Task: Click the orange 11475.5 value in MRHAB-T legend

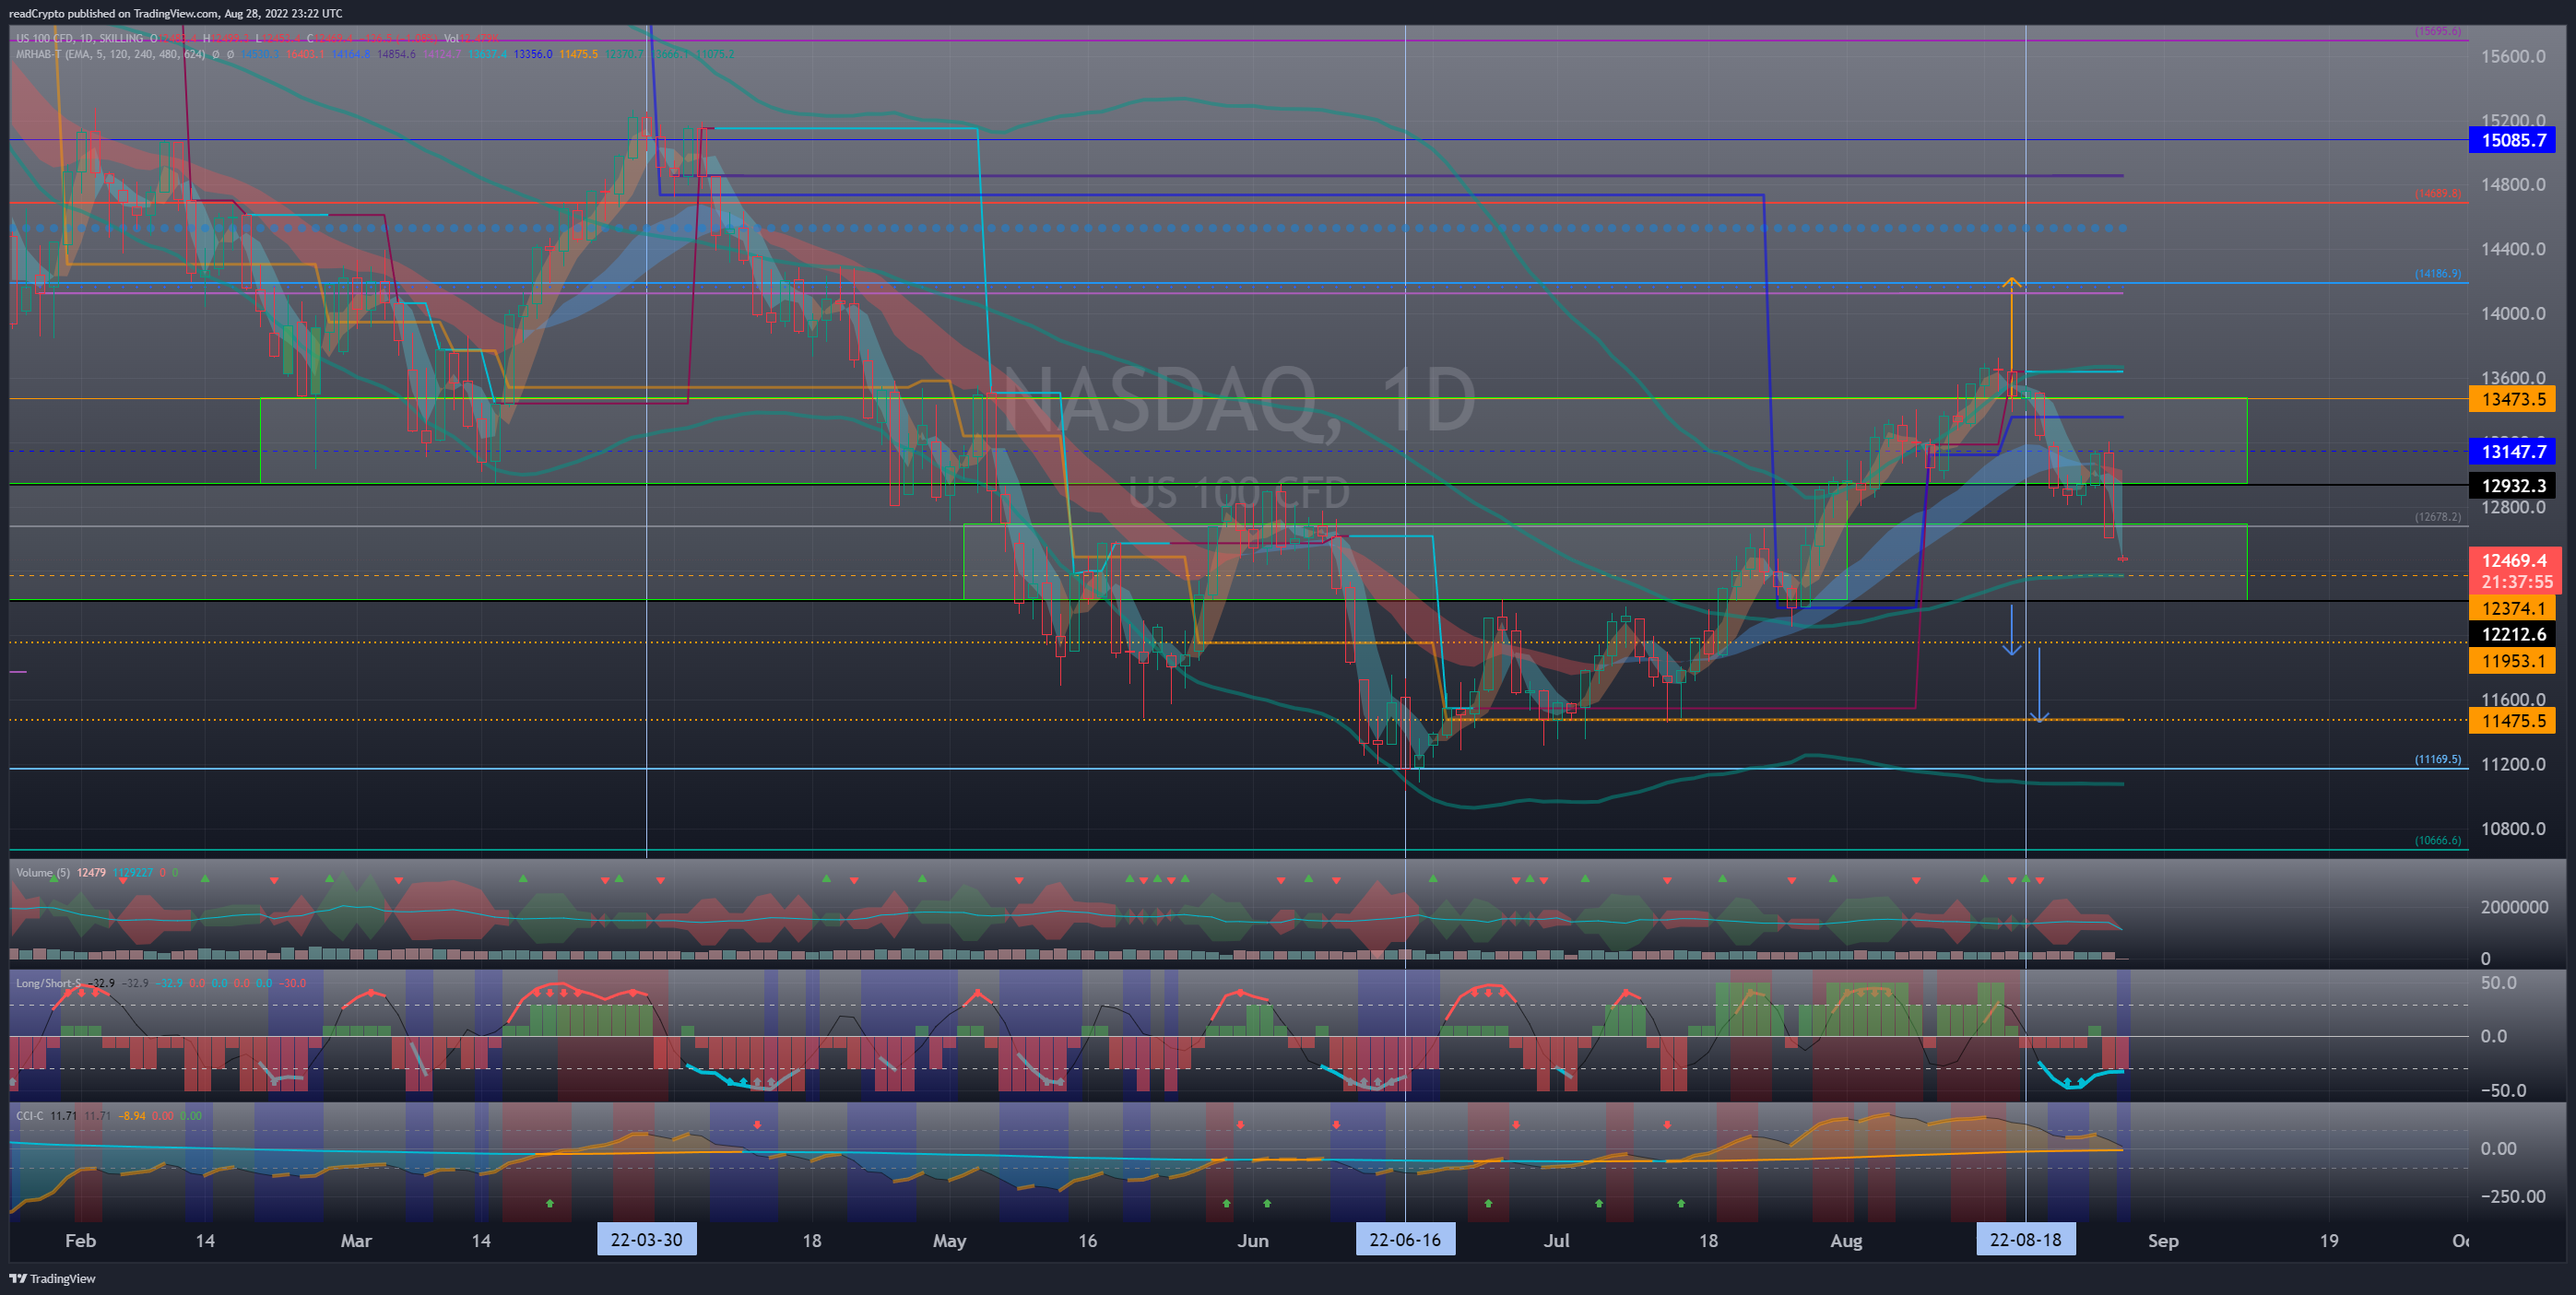Action: click(x=578, y=54)
